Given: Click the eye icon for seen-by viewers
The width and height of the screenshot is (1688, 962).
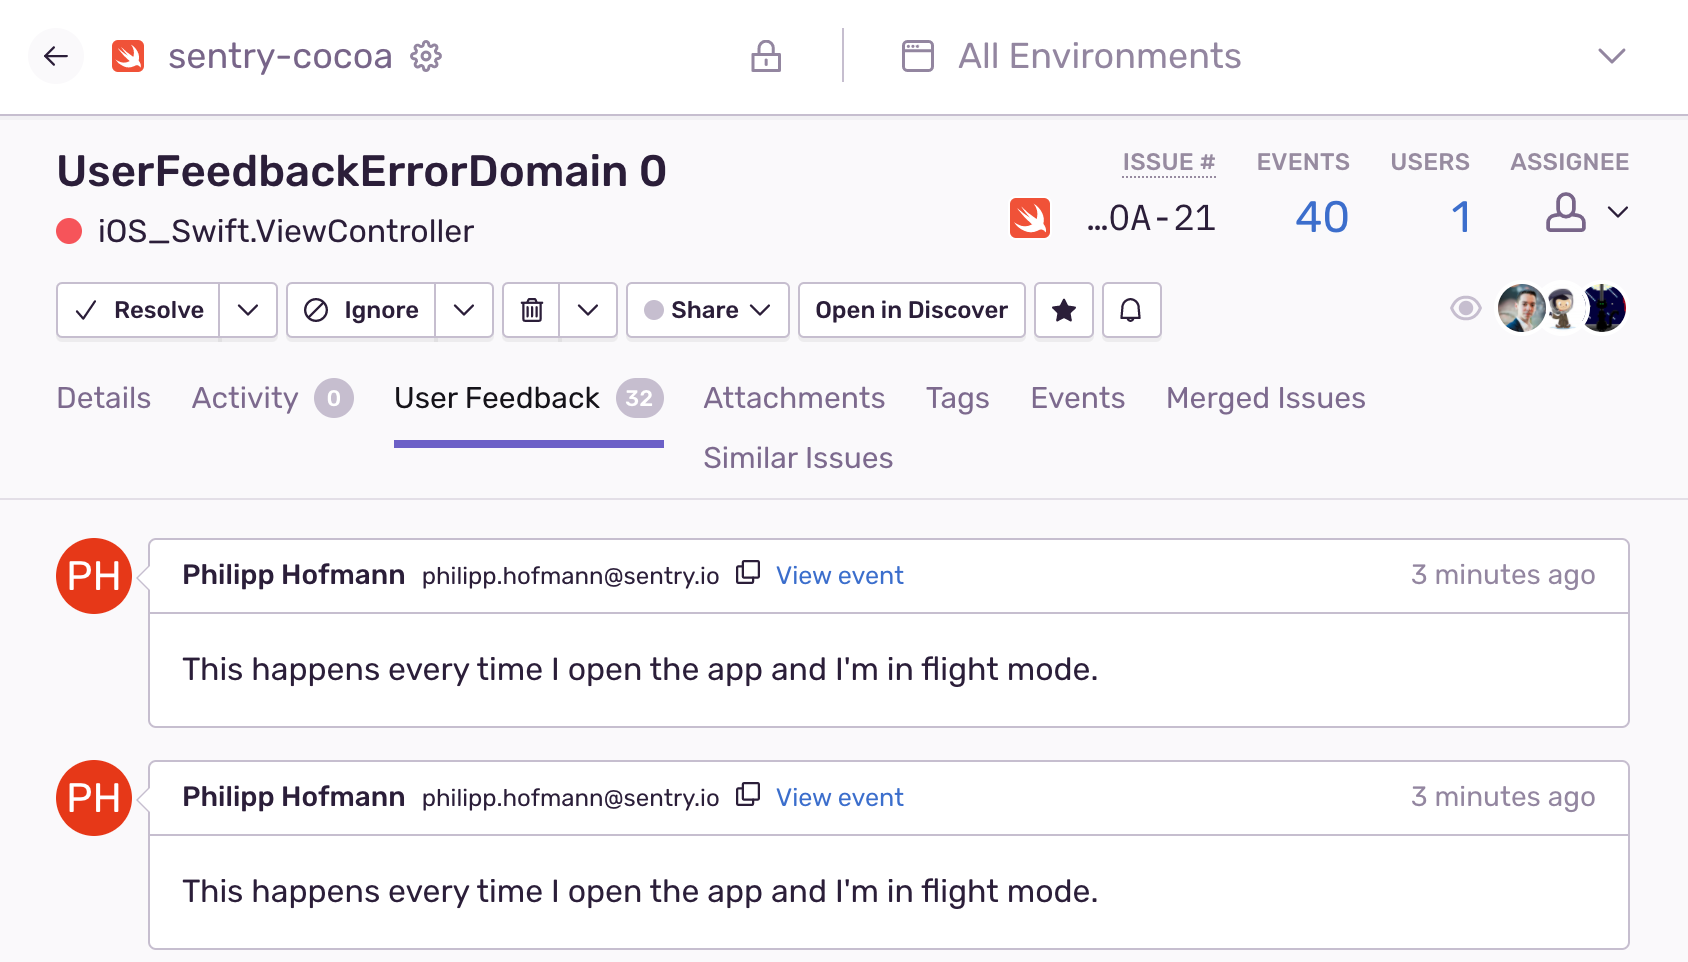Looking at the screenshot, I should tap(1466, 308).
